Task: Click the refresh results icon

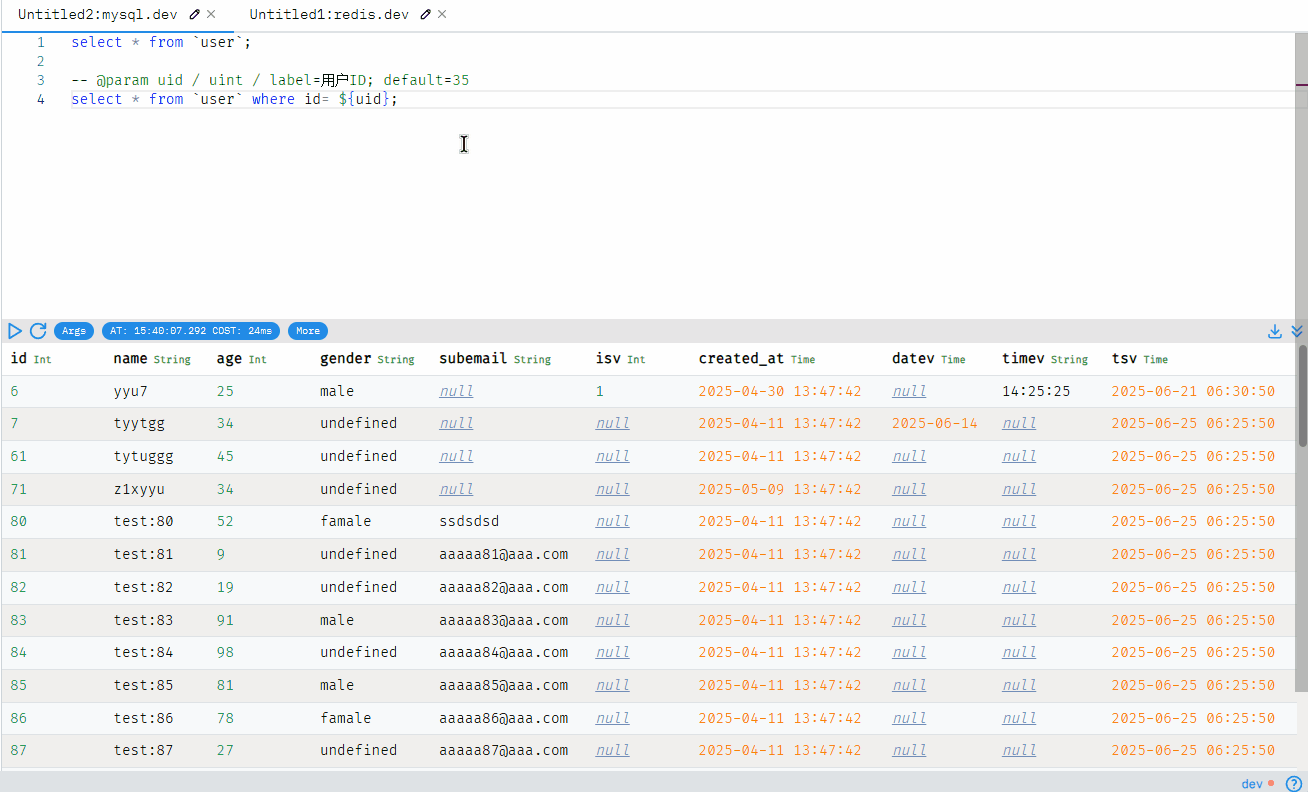Action: coord(38,331)
